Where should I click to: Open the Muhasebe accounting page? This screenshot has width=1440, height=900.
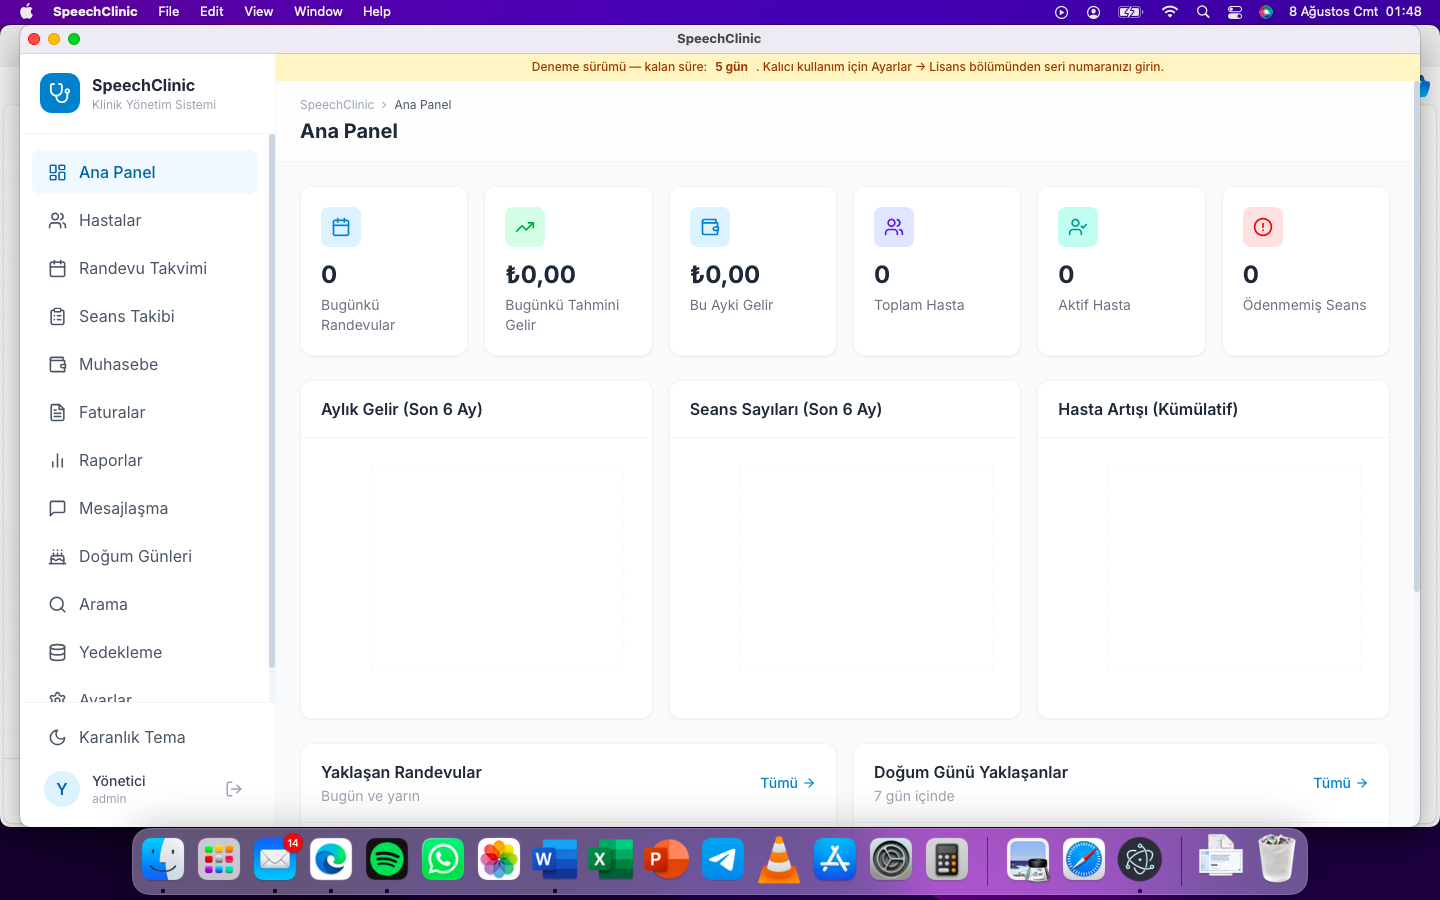(x=144, y=364)
